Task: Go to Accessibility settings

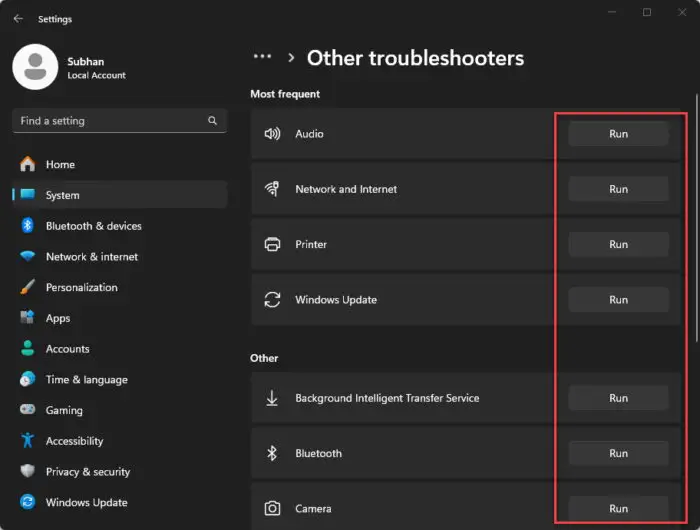Action: pyautogui.click(x=120, y=441)
